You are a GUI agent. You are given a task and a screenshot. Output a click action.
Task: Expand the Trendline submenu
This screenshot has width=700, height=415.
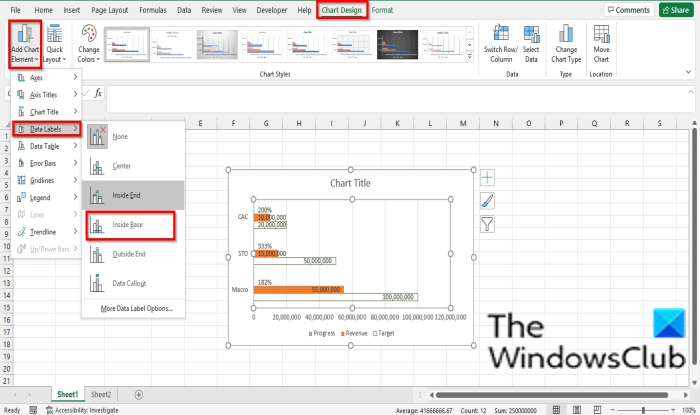pos(46,232)
